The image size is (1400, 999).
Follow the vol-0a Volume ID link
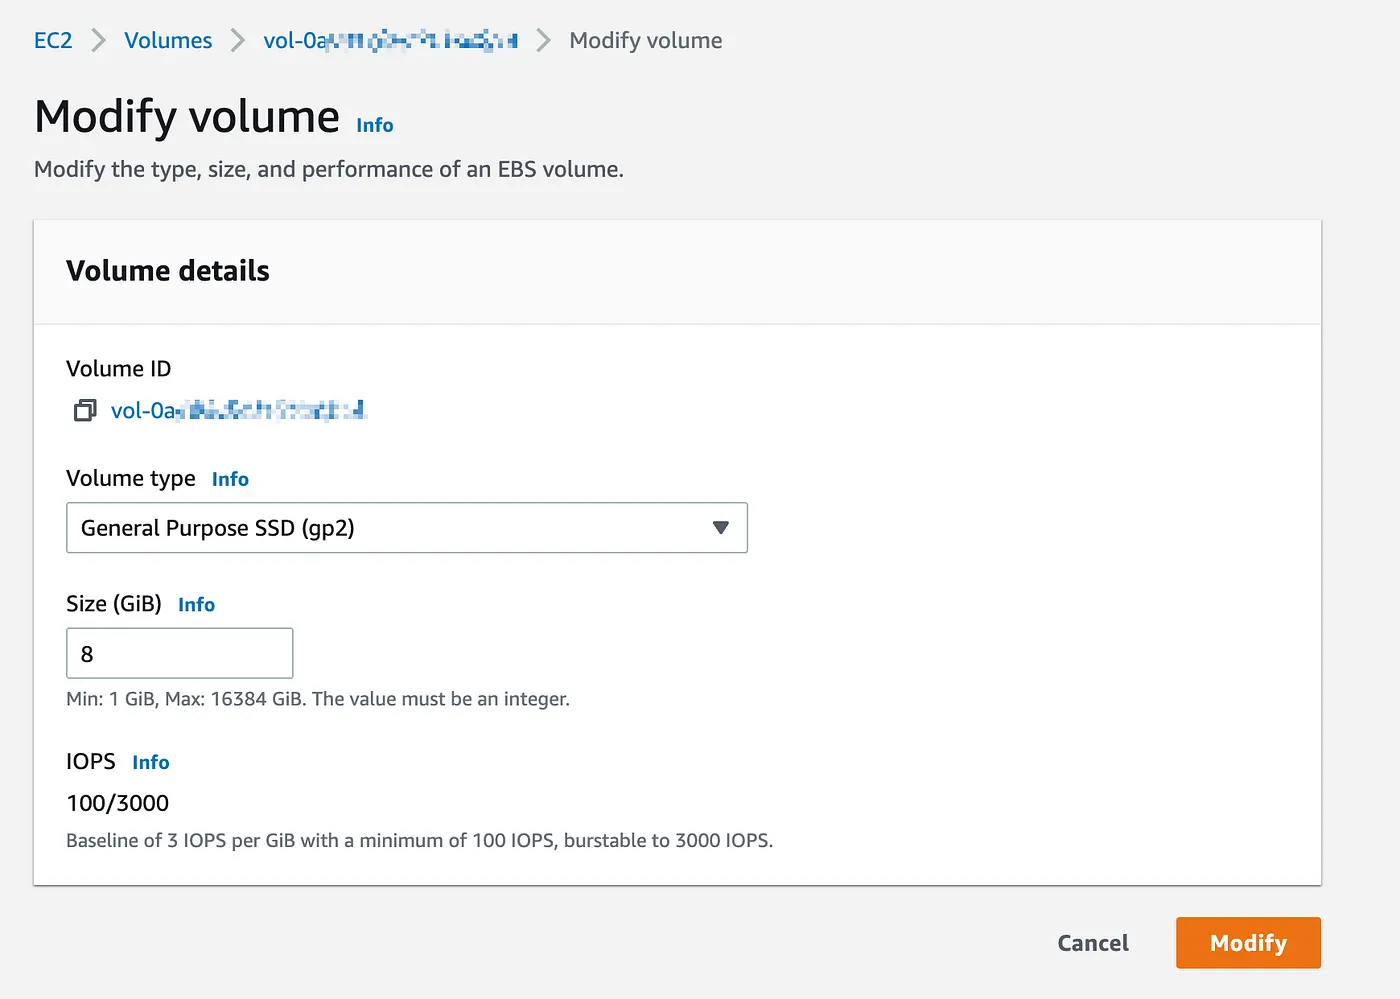(238, 410)
